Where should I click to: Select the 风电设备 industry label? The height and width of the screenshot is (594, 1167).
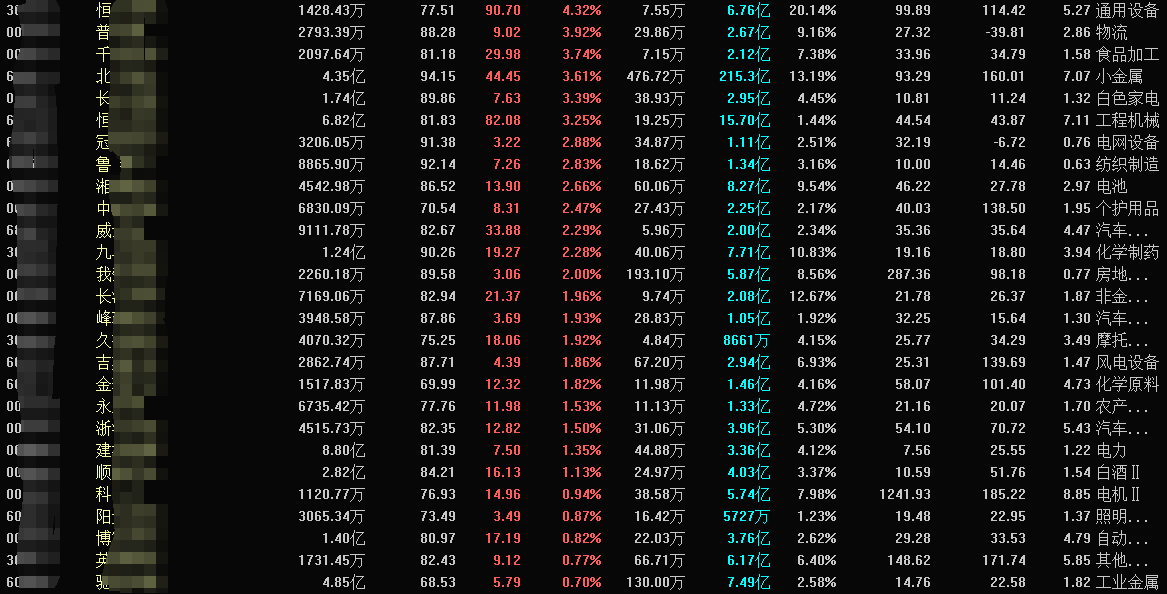coord(1127,362)
